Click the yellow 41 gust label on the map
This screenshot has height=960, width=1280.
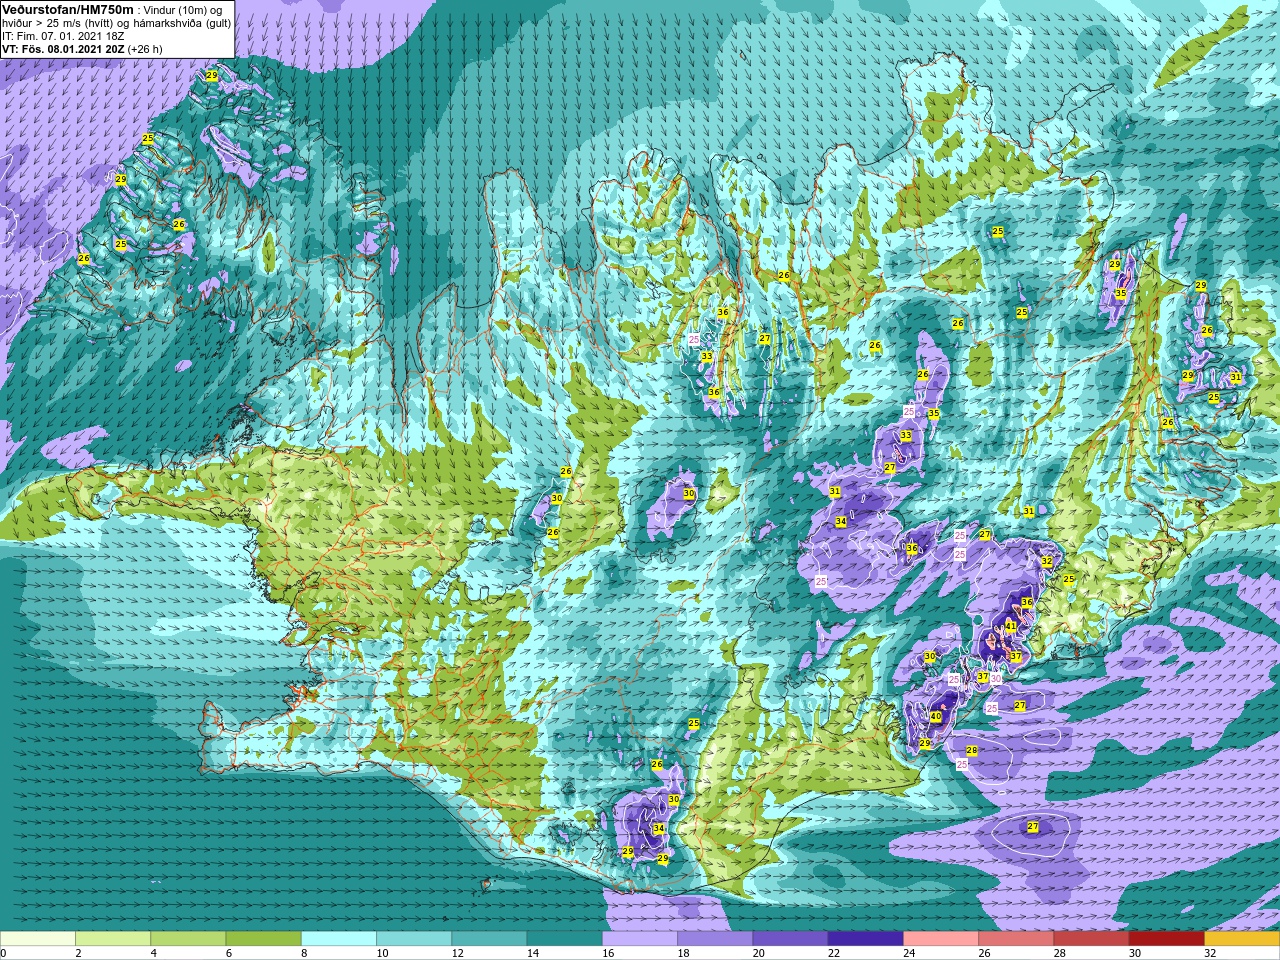pyautogui.click(x=1011, y=627)
